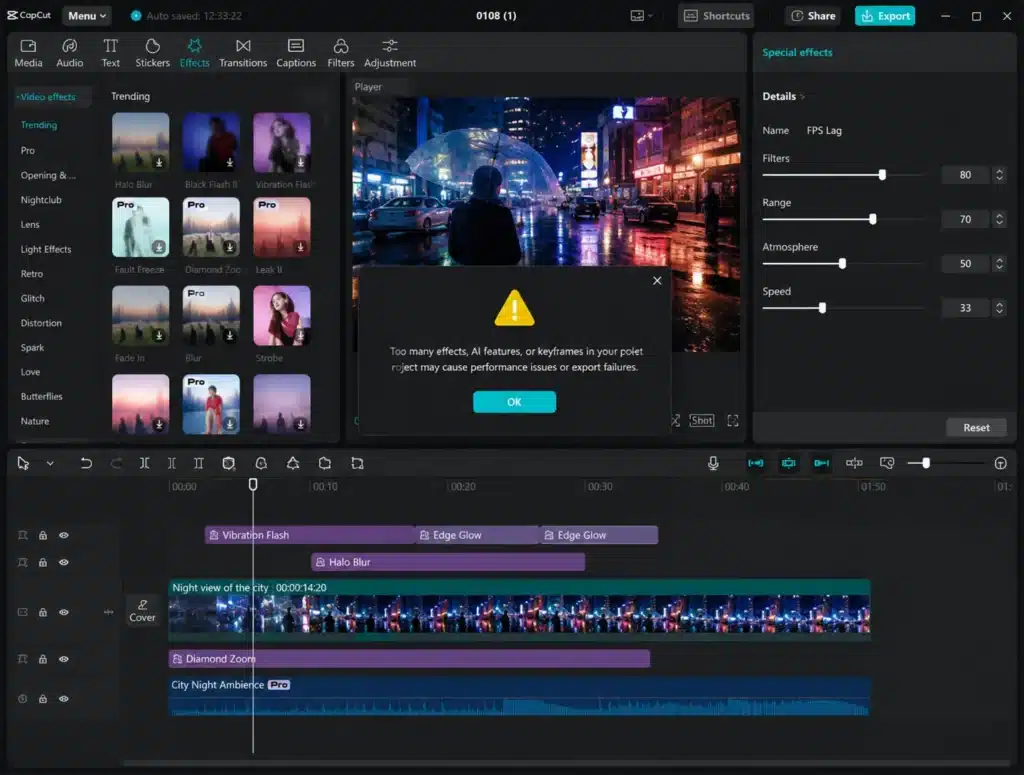Select the Distortion effects category
Image resolution: width=1024 pixels, height=775 pixels.
pos(40,323)
